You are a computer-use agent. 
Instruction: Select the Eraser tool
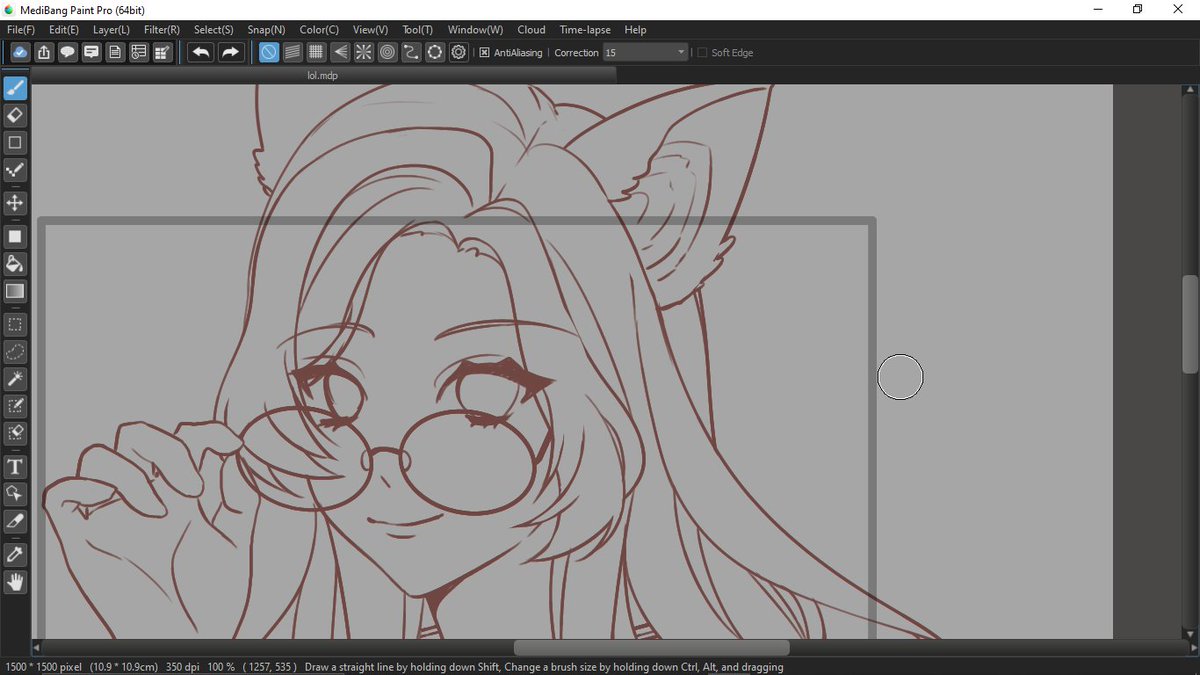tap(15, 116)
